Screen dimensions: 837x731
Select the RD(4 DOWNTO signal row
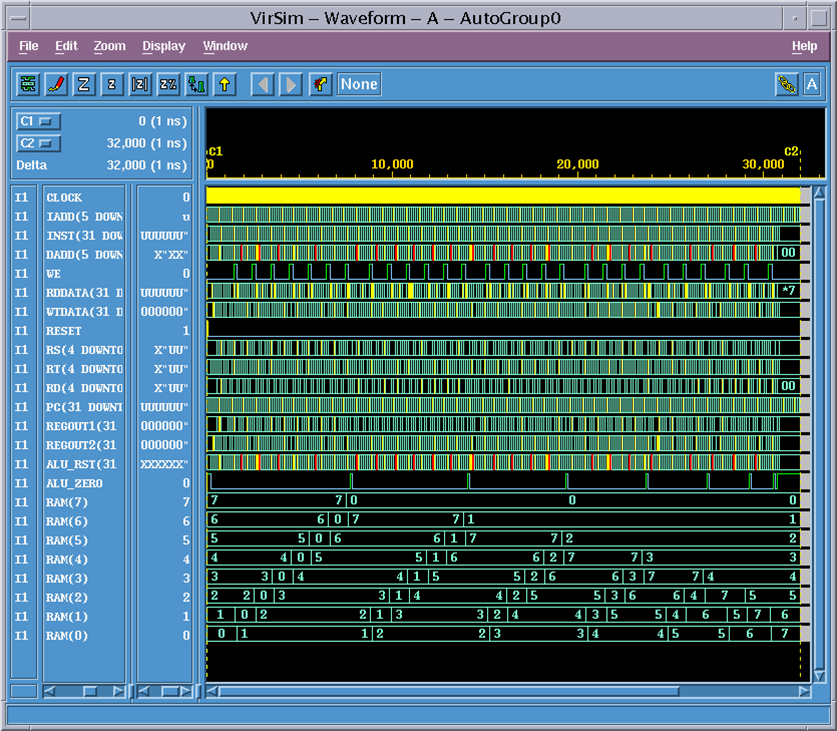pos(84,388)
